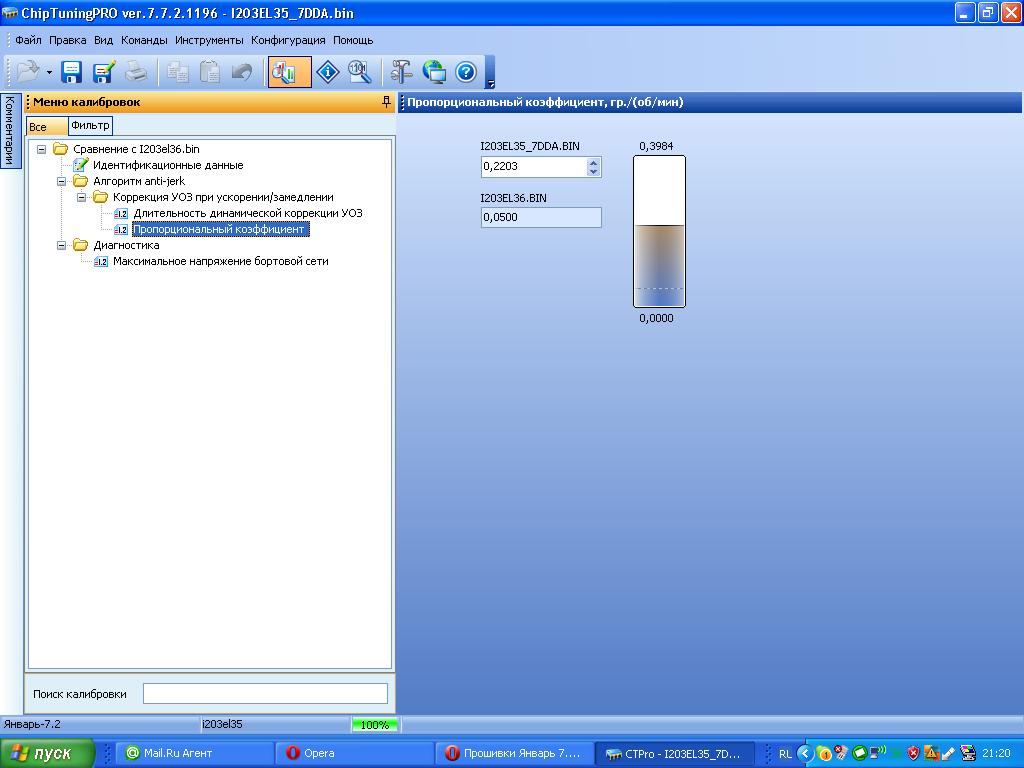The image size is (1024, 768).
Task: Collapse the Коррекция УОЗ при ускорении/замедлении folder
Action: coord(82,197)
